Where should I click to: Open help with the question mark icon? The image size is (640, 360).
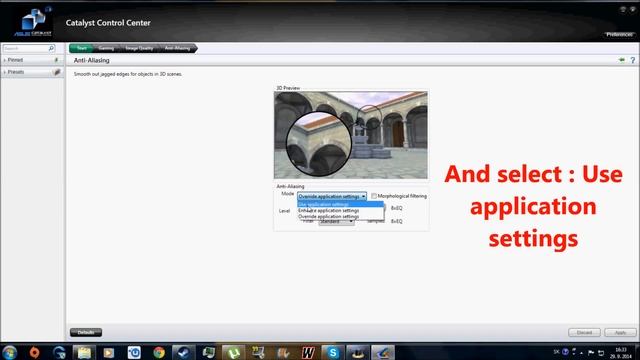[632, 60]
